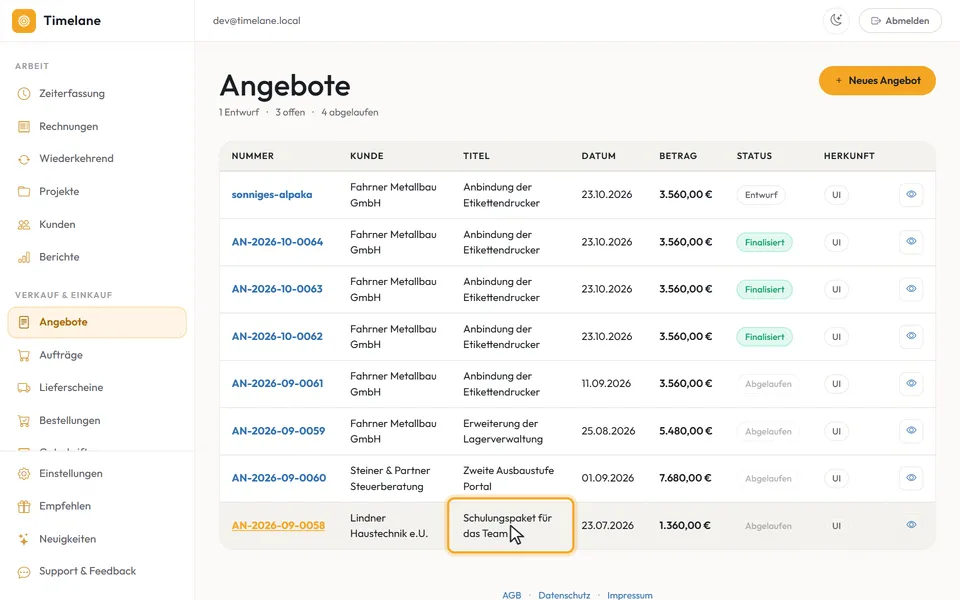Open Projekte in the sidebar
Screen dimensions: 960x600
click(59, 192)
